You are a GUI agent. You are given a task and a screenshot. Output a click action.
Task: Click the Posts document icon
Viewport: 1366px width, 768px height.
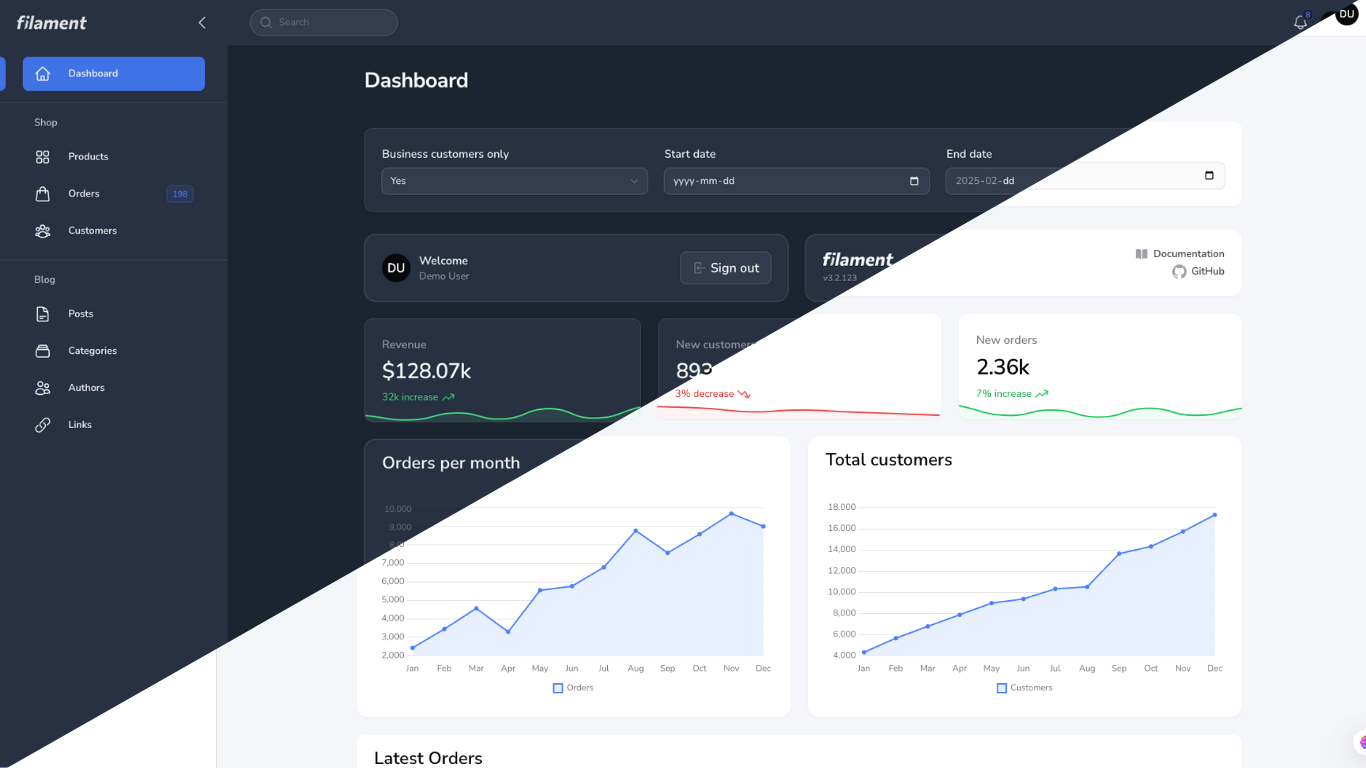pyautogui.click(x=42, y=314)
